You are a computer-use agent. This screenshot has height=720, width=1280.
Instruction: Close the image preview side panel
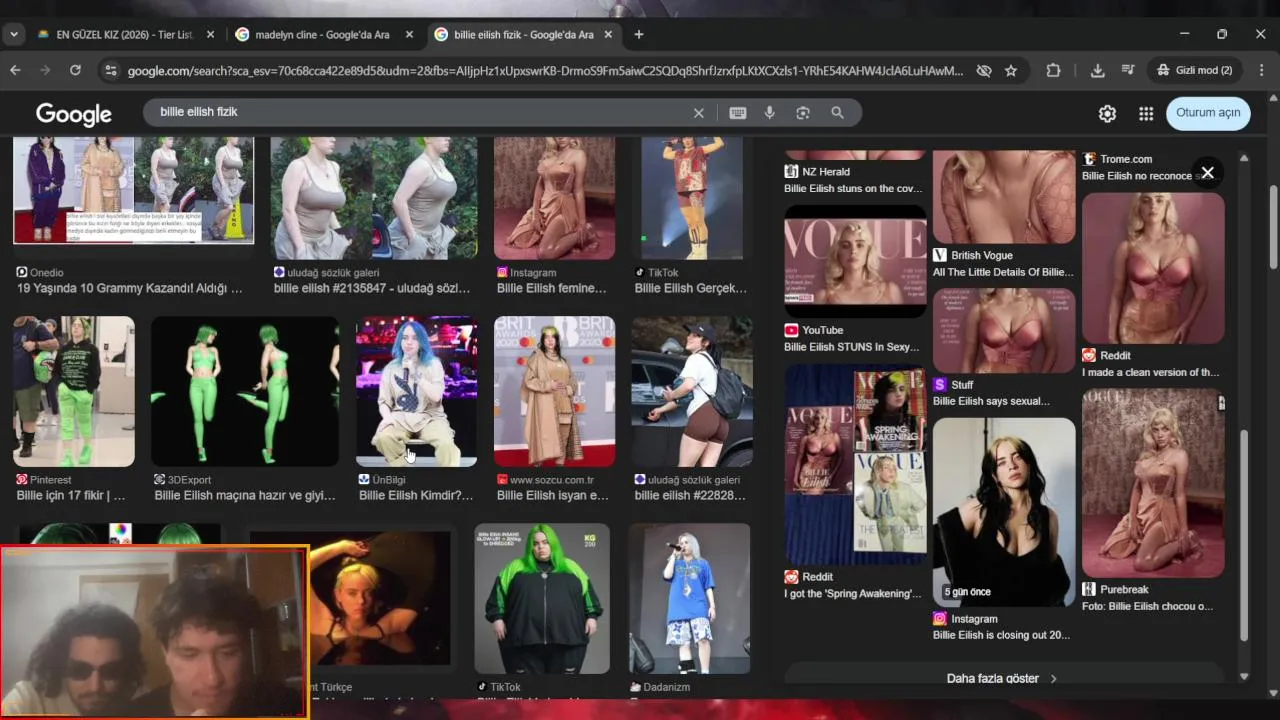(x=1208, y=173)
